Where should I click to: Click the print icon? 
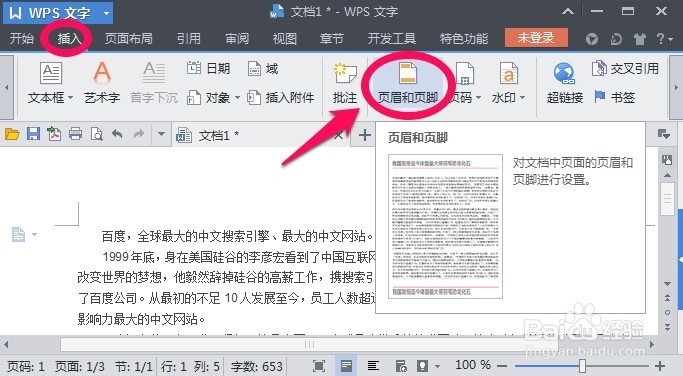[75, 134]
